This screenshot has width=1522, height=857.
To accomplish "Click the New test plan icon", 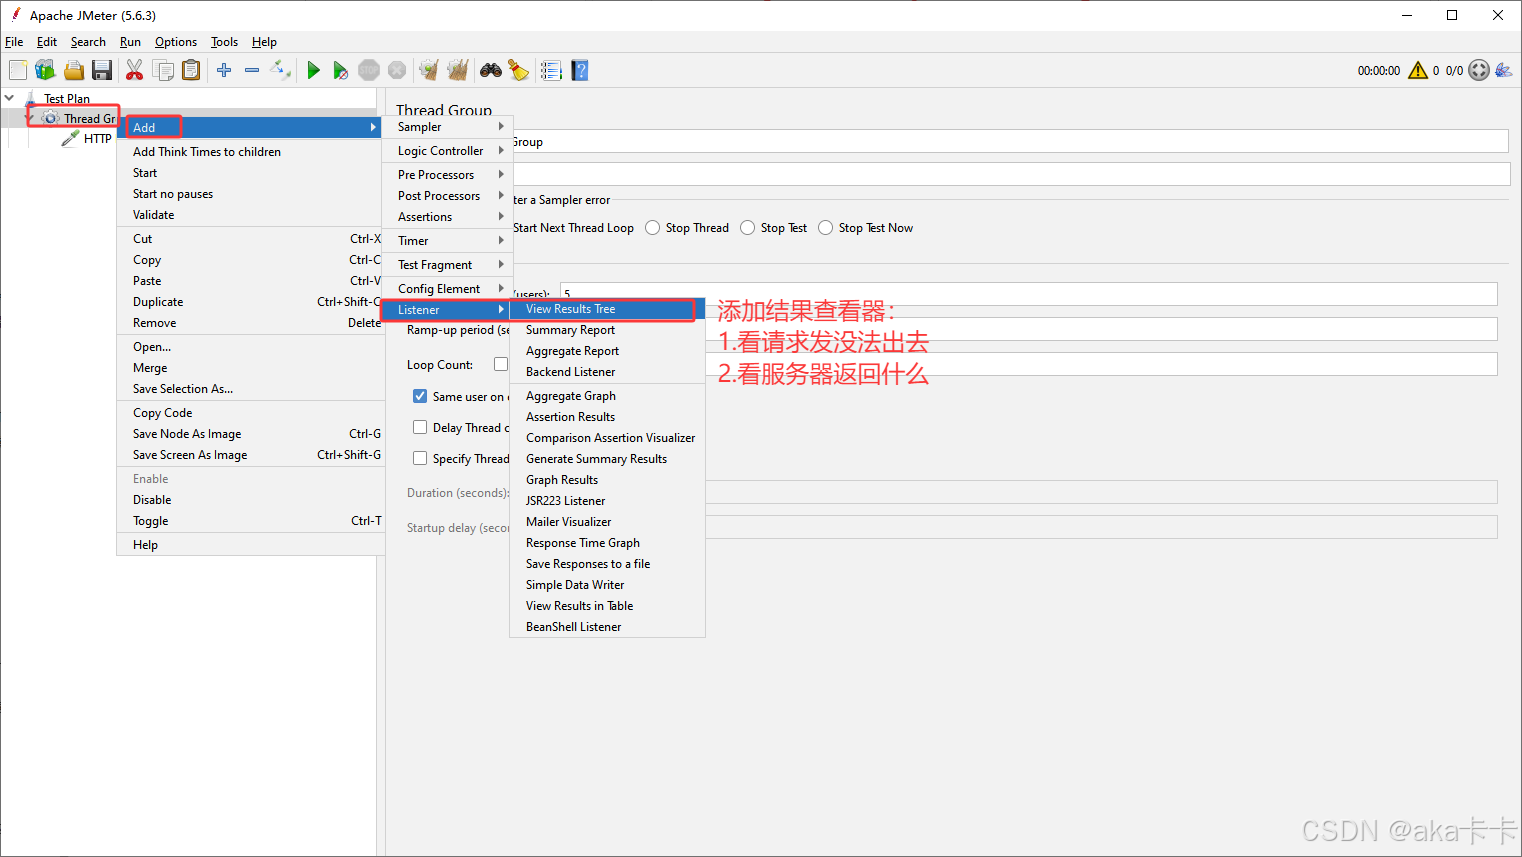I will point(18,70).
